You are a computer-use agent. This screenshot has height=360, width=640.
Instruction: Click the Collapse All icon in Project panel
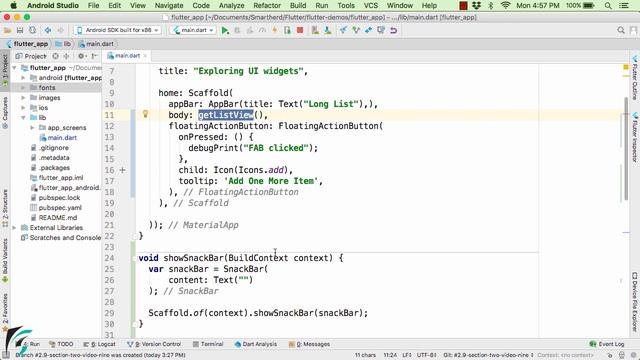[x=67, y=56]
